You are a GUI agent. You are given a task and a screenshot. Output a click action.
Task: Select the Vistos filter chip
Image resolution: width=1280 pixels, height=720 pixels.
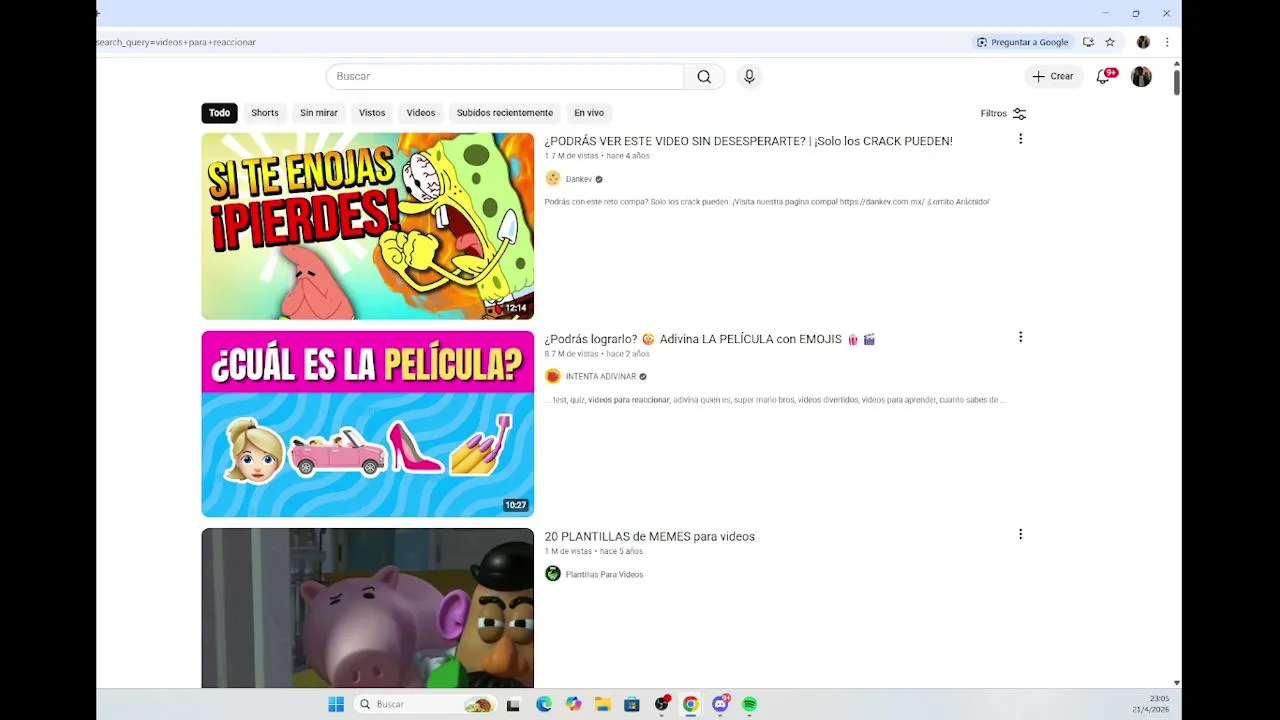click(372, 113)
